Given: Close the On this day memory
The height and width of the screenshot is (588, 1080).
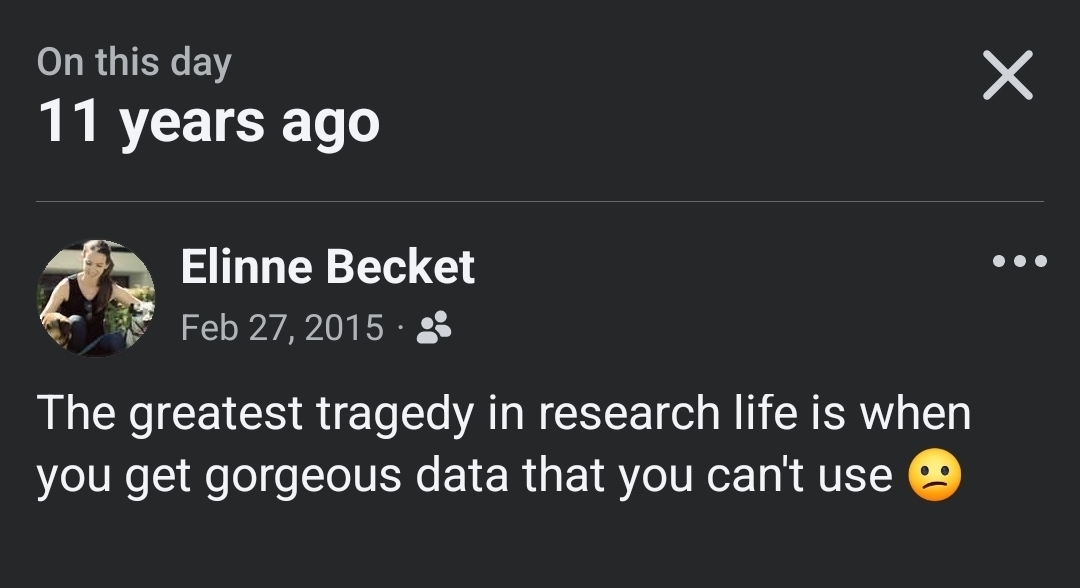Looking at the screenshot, I should coord(1007,76).
